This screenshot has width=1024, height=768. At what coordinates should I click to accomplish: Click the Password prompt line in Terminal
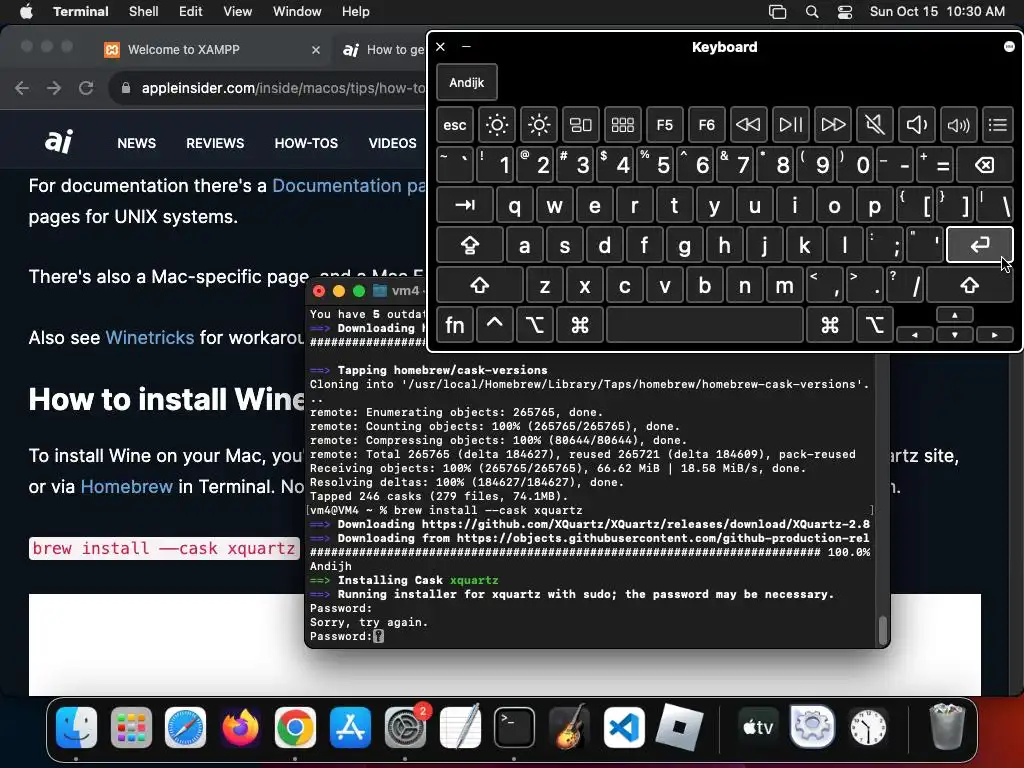pyautogui.click(x=347, y=637)
